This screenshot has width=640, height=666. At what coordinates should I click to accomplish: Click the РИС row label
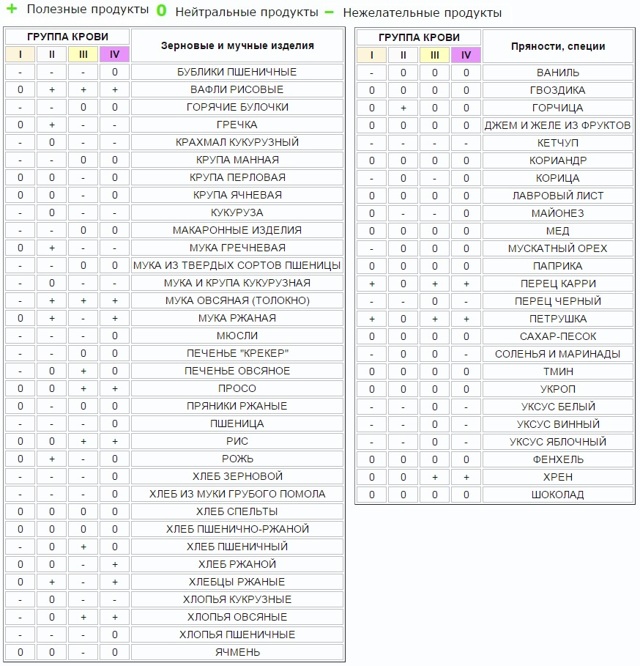tap(237, 441)
